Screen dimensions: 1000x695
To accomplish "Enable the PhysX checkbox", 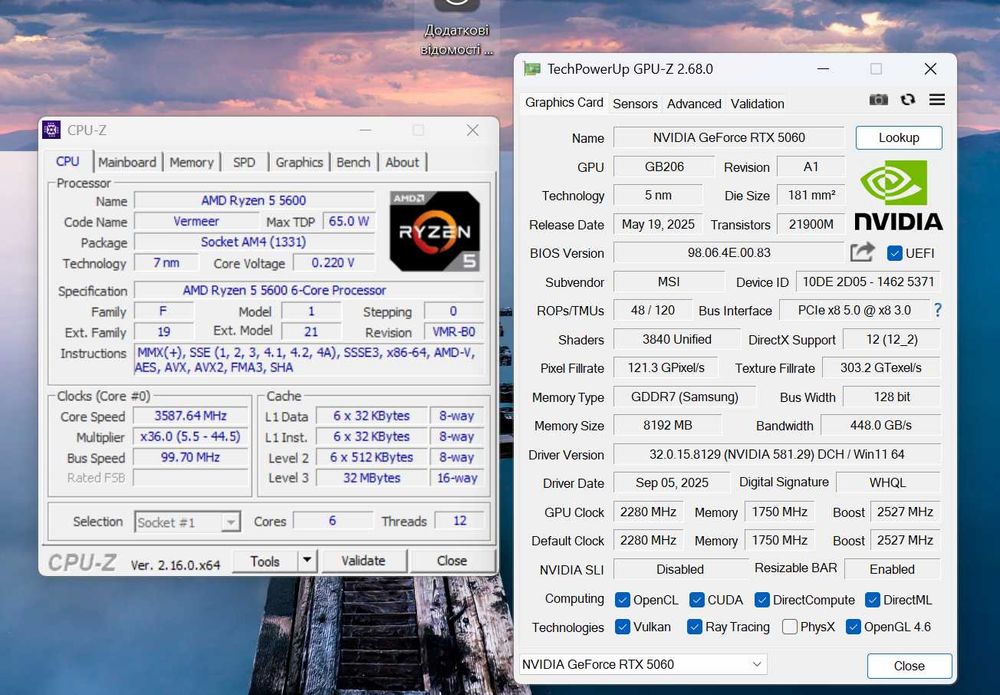I will [x=790, y=627].
